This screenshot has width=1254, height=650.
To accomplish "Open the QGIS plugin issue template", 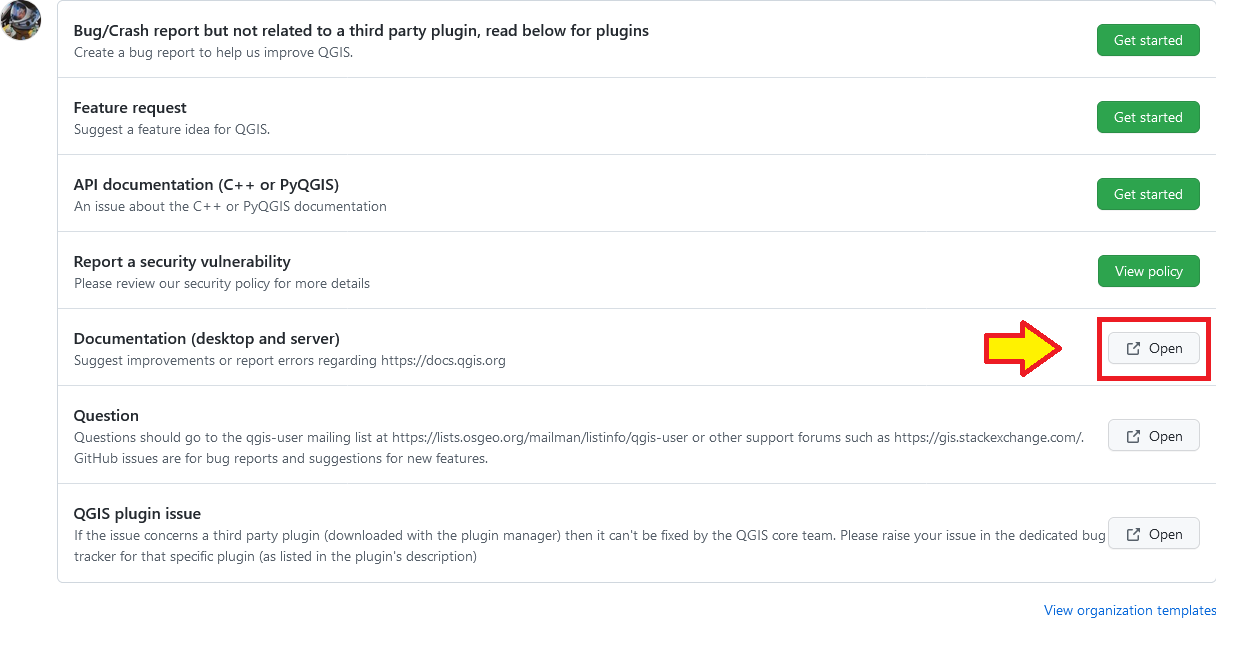I will (x=1153, y=533).
